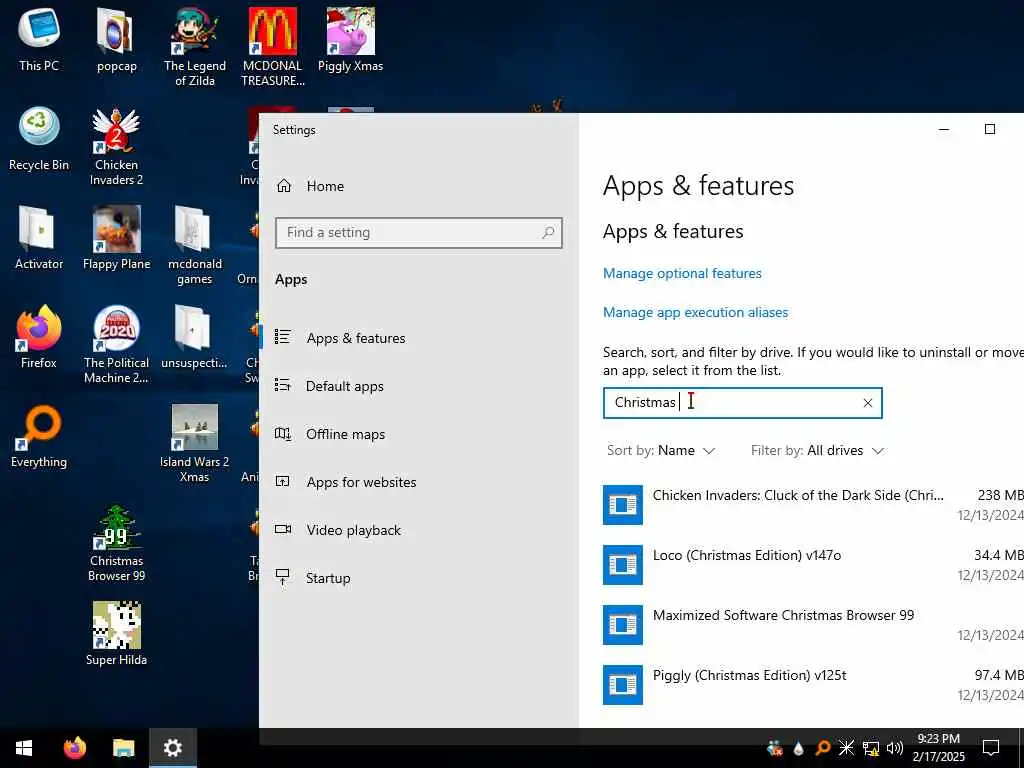Open Manage app execution aliases link
The width and height of the screenshot is (1024, 768).
695,312
